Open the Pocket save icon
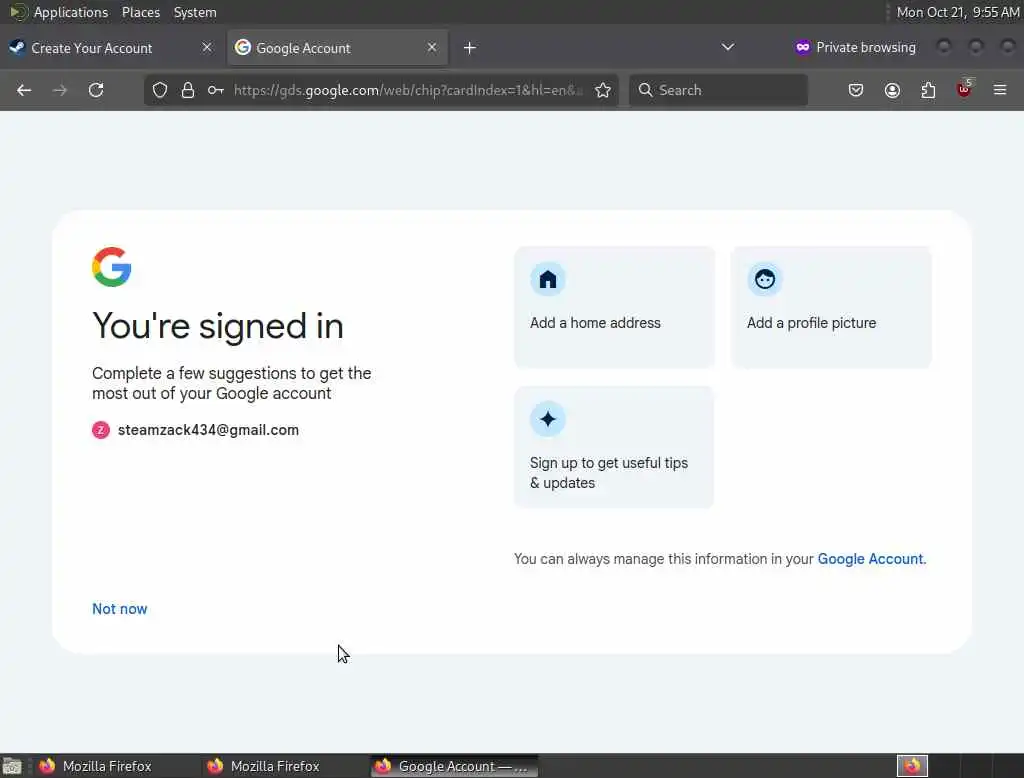Screen dimensions: 1024x778 coord(856,90)
